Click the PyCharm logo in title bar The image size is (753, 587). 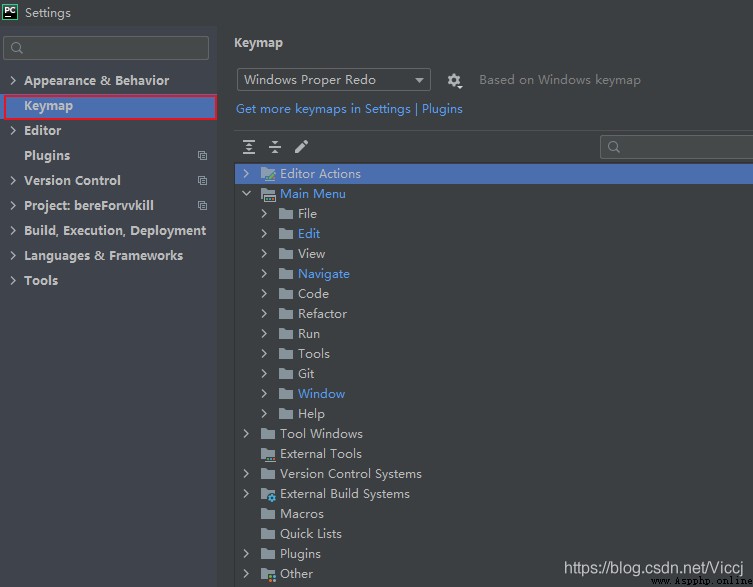tap(10, 12)
